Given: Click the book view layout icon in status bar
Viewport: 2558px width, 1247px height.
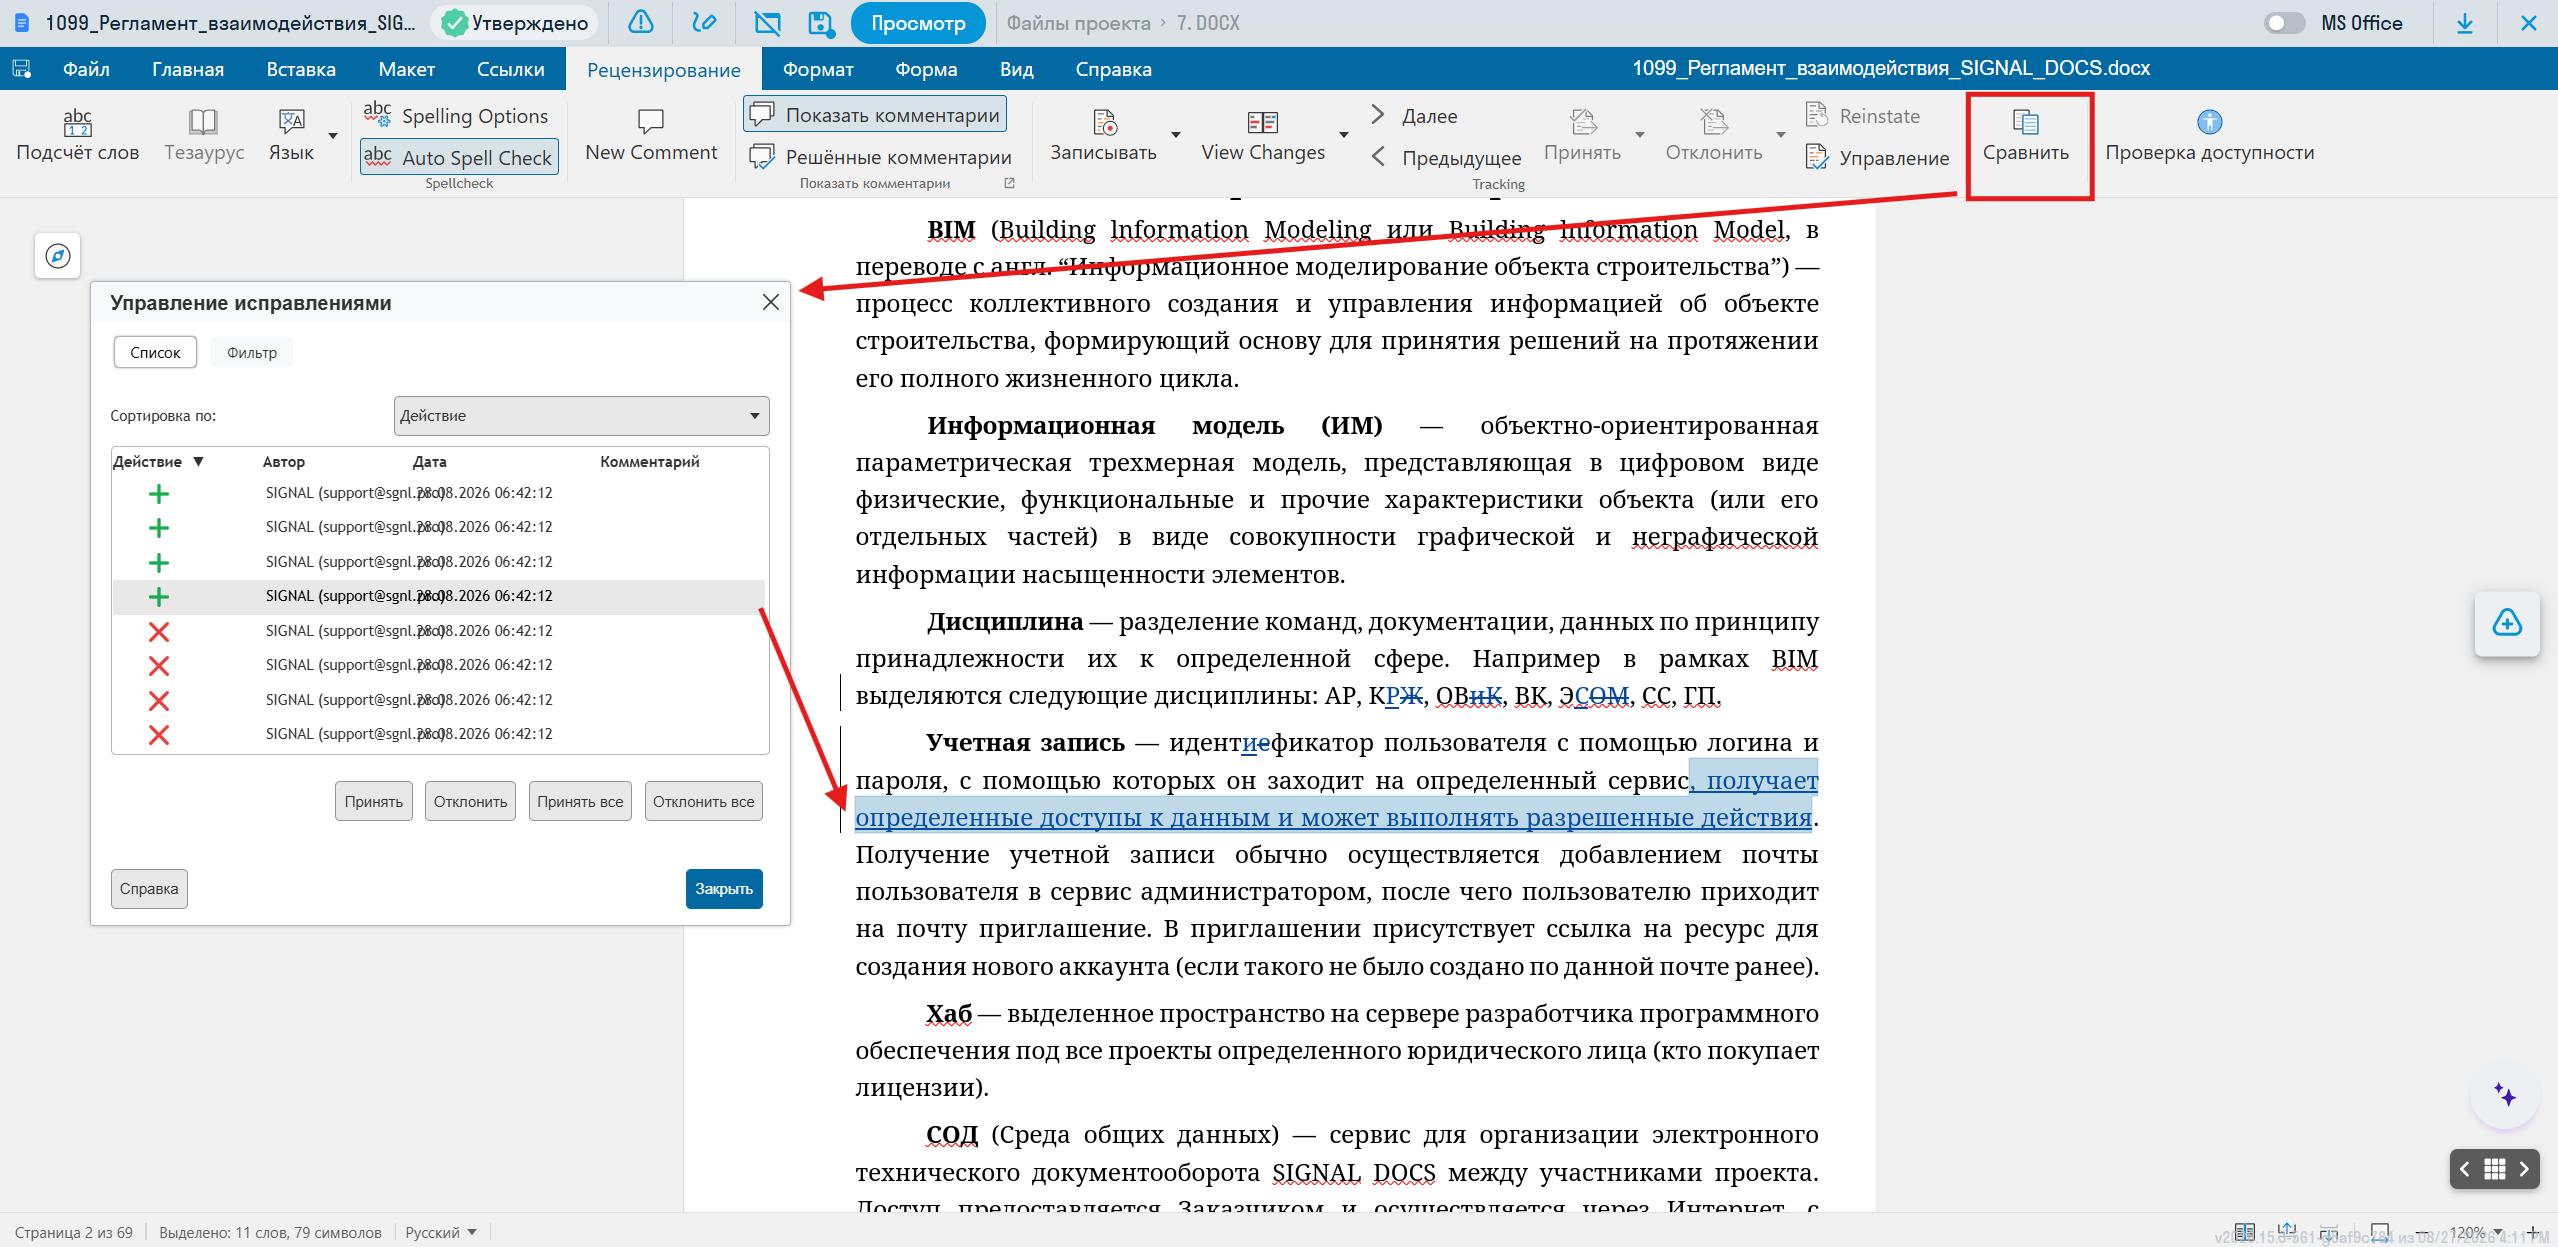Looking at the screenshot, I should click(2244, 1231).
